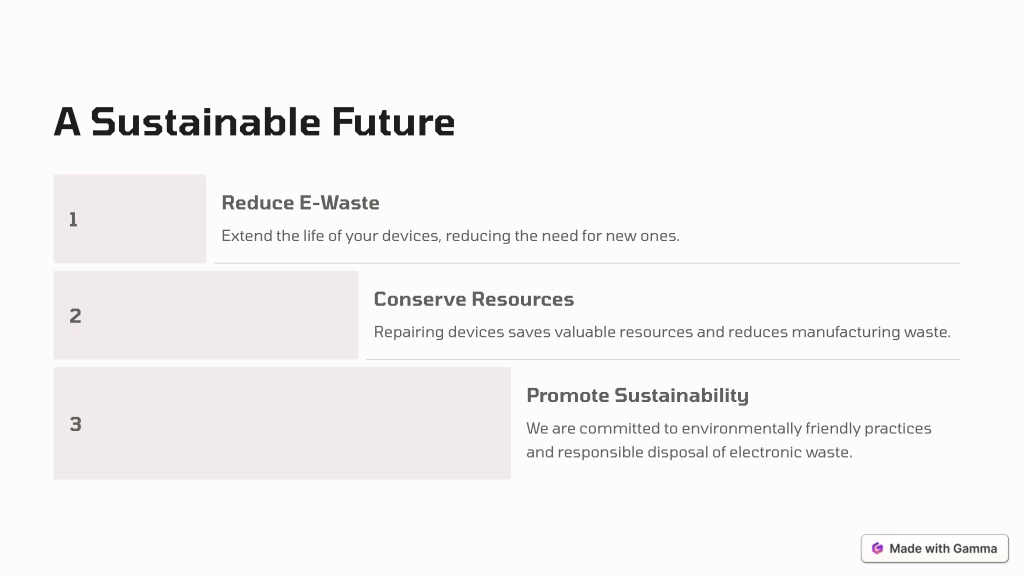This screenshot has width=1023, height=576.
Task: Click the number 2 block
Action: coord(206,315)
